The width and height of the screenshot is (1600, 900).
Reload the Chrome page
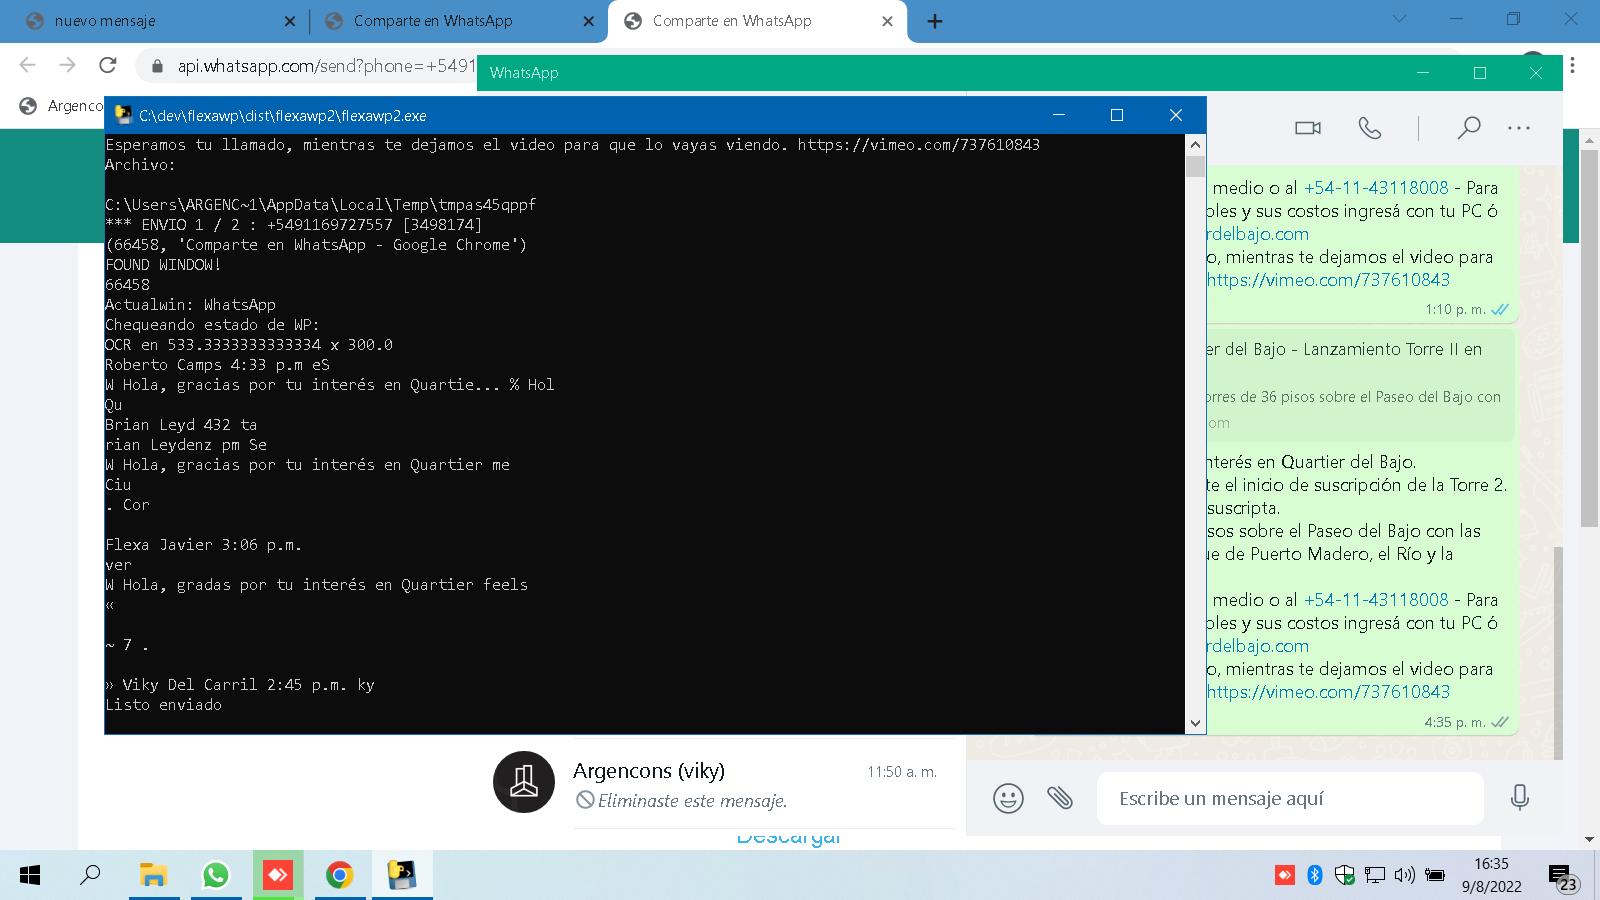(108, 66)
